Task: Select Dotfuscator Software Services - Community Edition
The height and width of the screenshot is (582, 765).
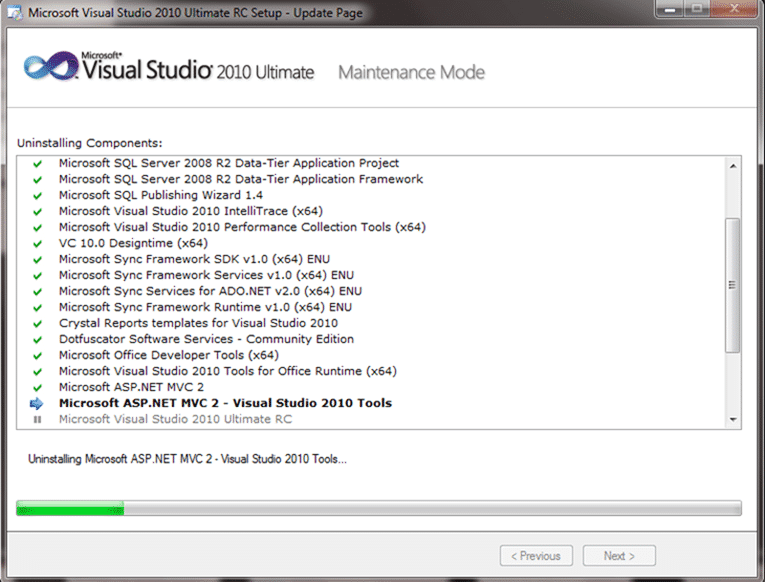Action: [x=206, y=339]
